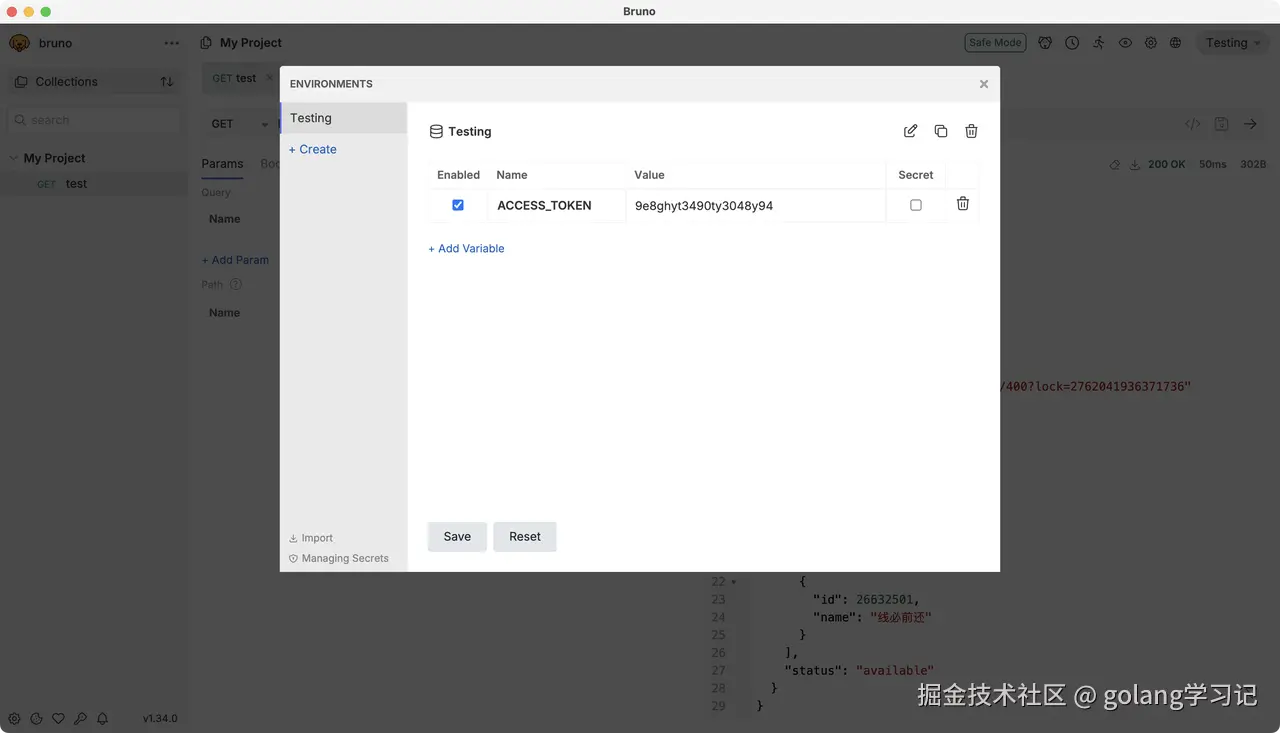This screenshot has height=733, width=1280.
Task: Open notifications bell in bottom bar
Action: coord(102,718)
